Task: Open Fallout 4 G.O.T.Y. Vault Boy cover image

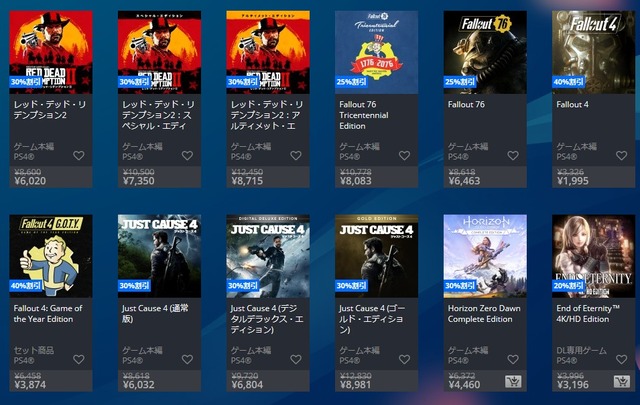Action: (x=51, y=256)
